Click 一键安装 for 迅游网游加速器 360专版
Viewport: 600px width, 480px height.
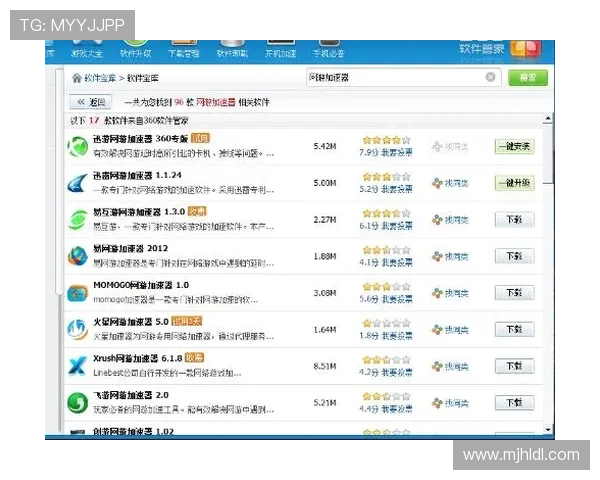pyautogui.click(x=514, y=146)
